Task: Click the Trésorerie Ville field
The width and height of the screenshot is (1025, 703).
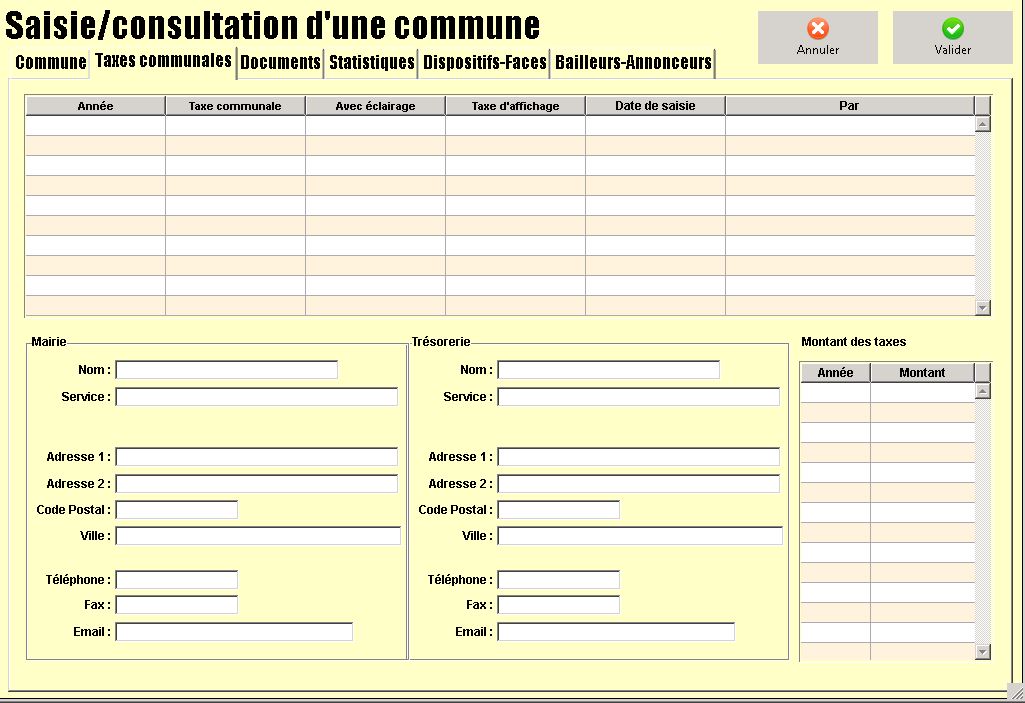Action: pos(640,536)
